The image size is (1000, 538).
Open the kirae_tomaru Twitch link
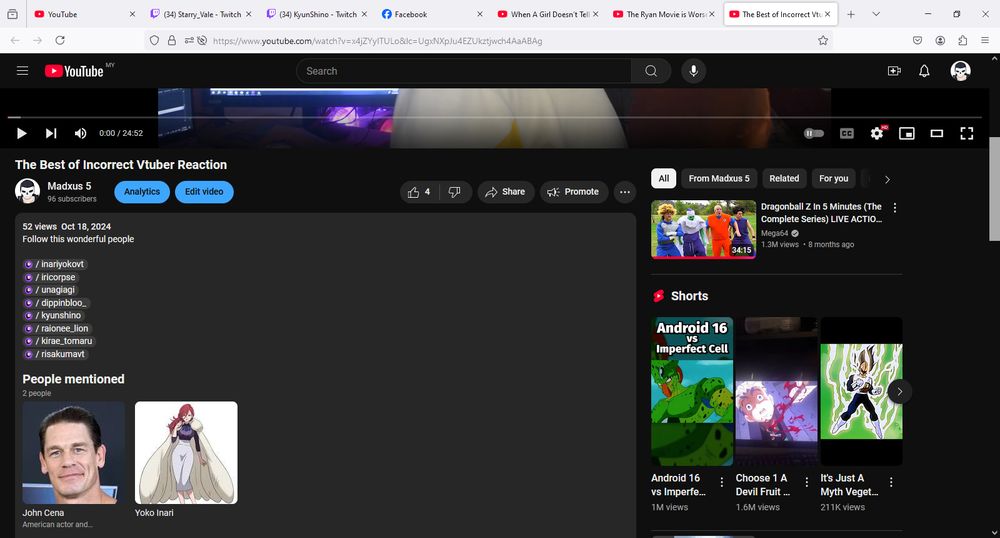coord(59,341)
